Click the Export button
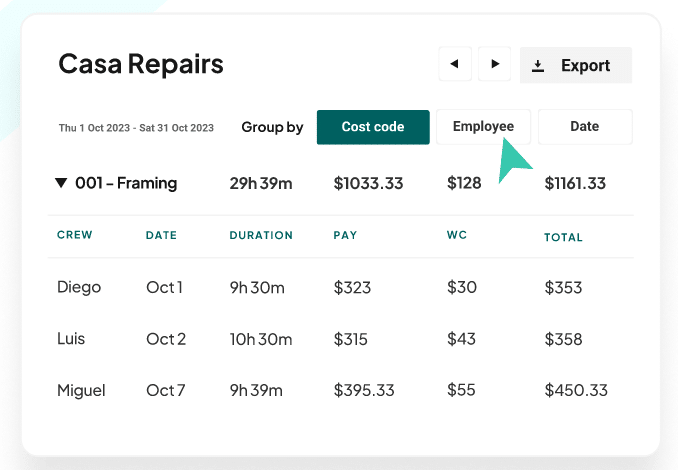This screenshot has height=470, width=678. click(575, 66)
